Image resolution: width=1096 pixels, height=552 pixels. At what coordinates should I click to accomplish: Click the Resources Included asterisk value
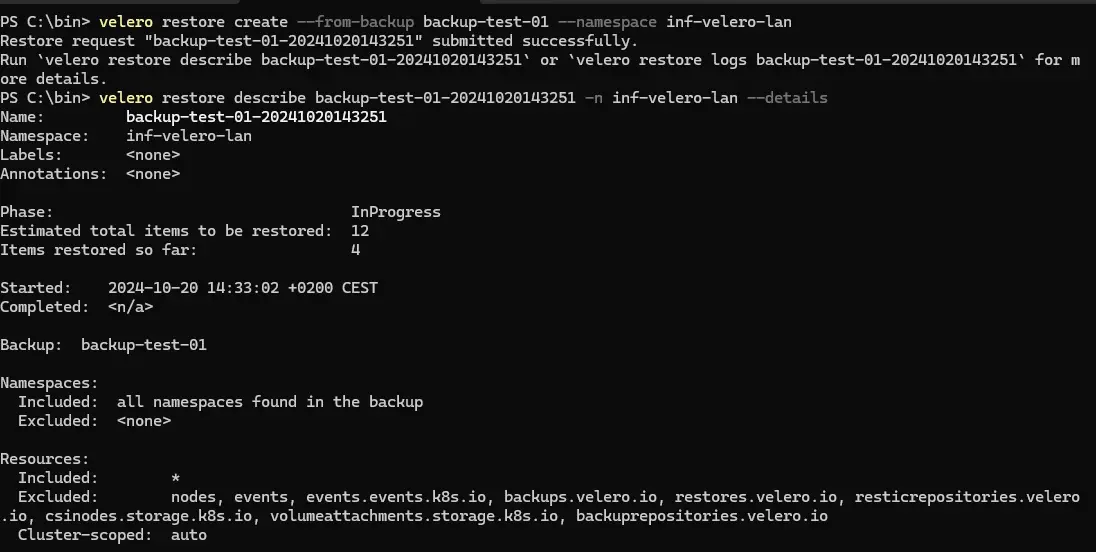tap(175, 478)
